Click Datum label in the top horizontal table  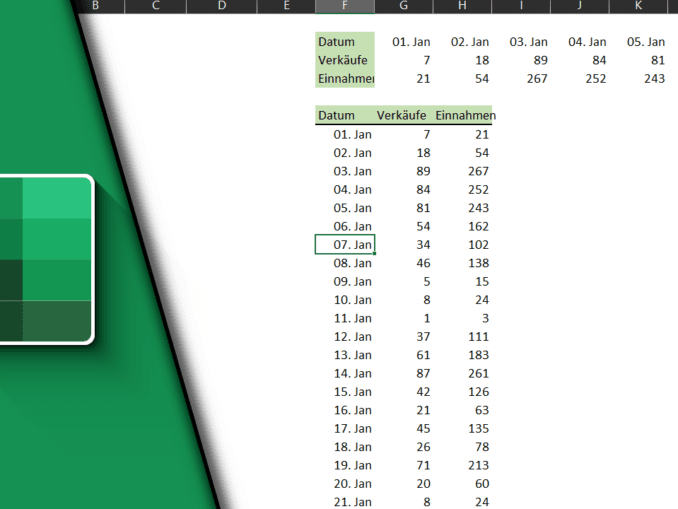pos(337,42)
